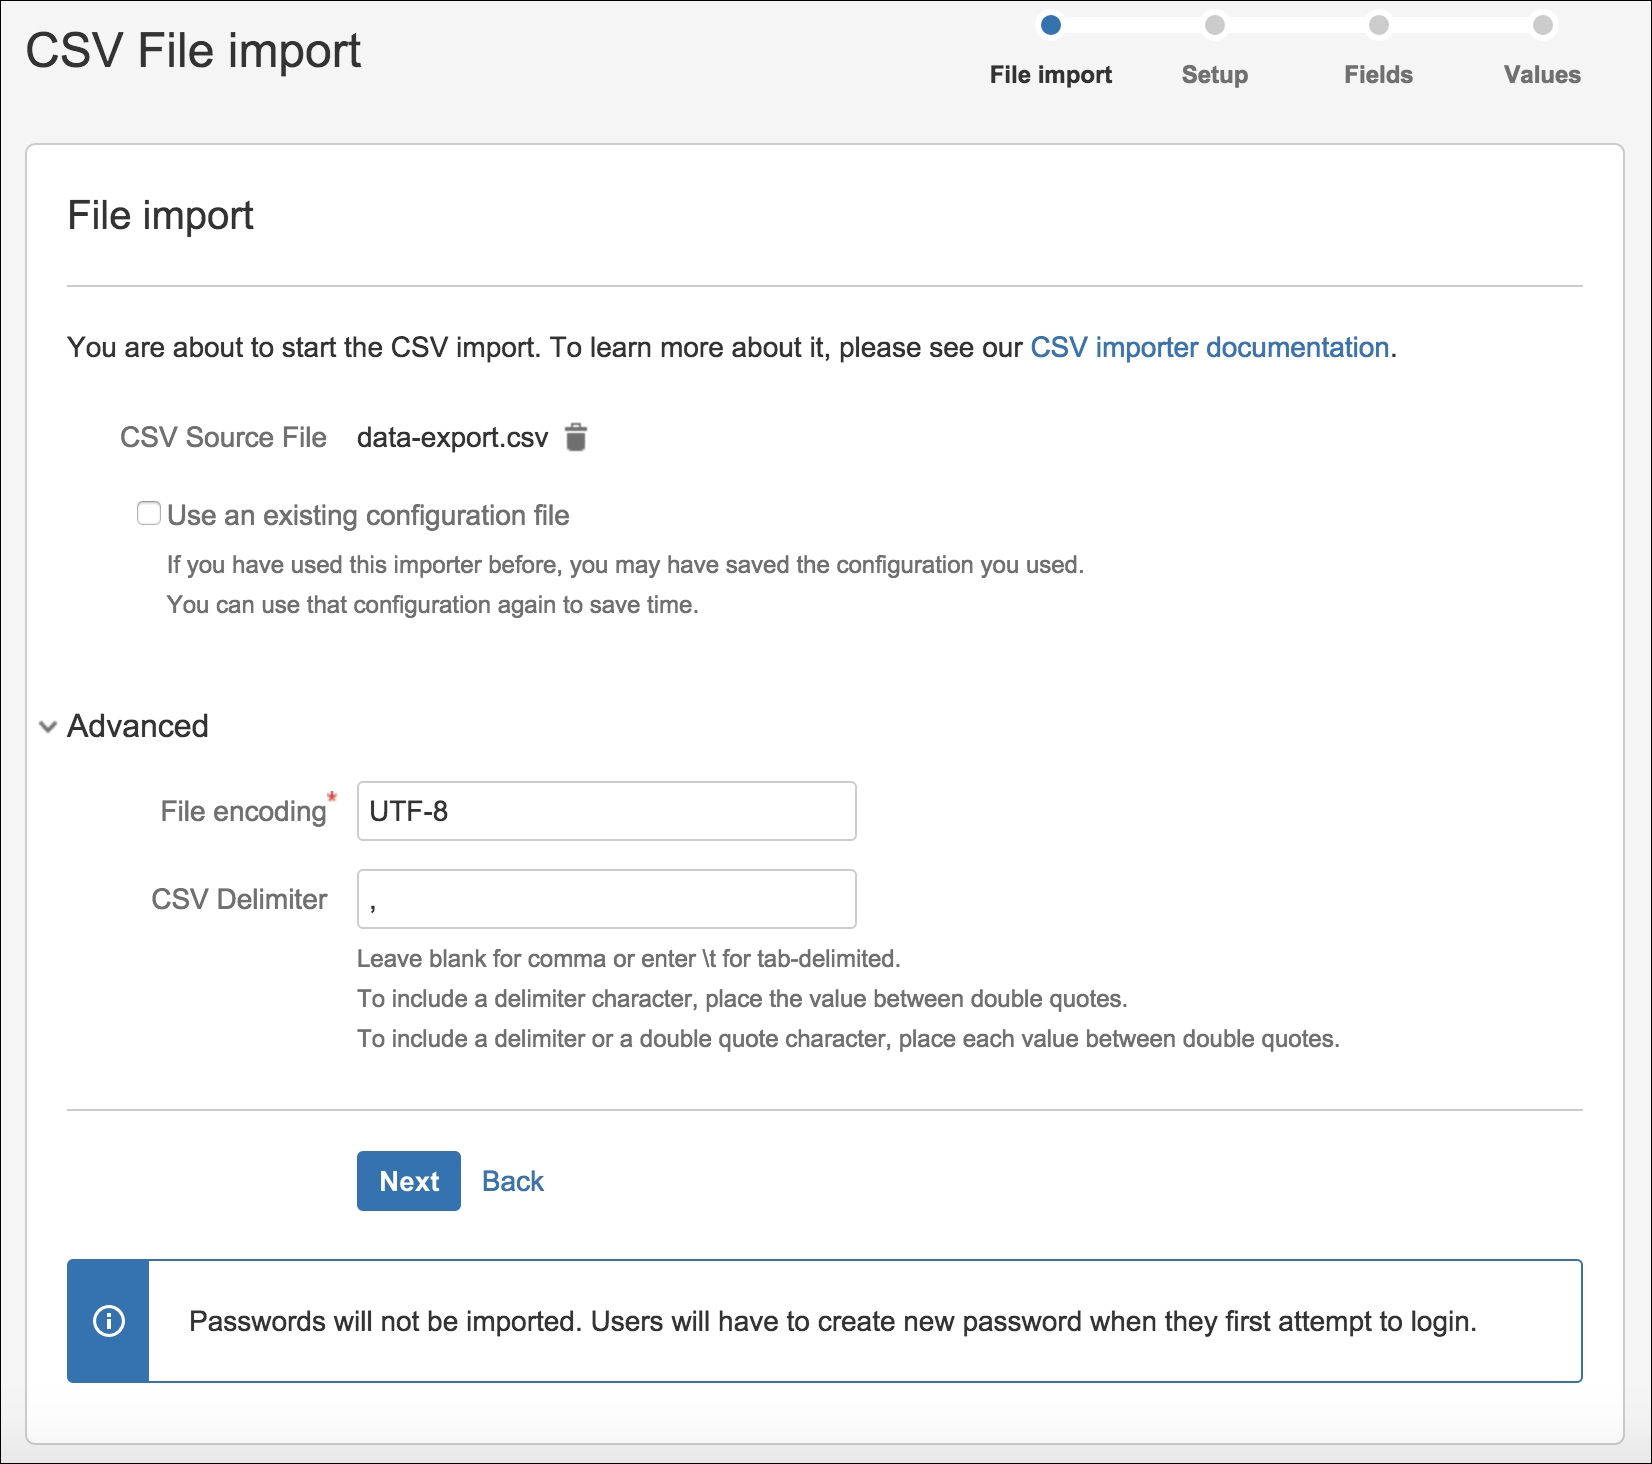The height and width of the screenshot is (1464, 1652).
Task: Focus the File encoding UTF-8 field
Action: (x=606, y=811)
